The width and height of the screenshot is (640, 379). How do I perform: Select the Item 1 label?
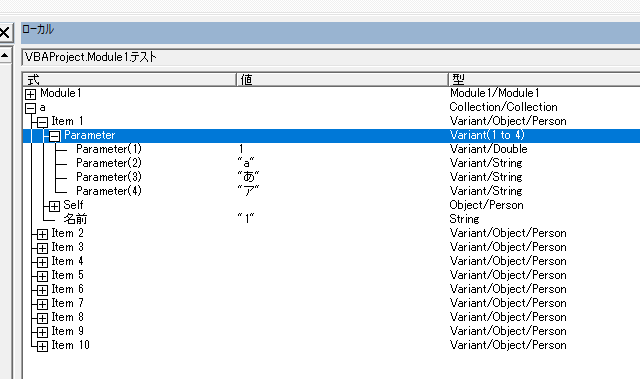67,121
